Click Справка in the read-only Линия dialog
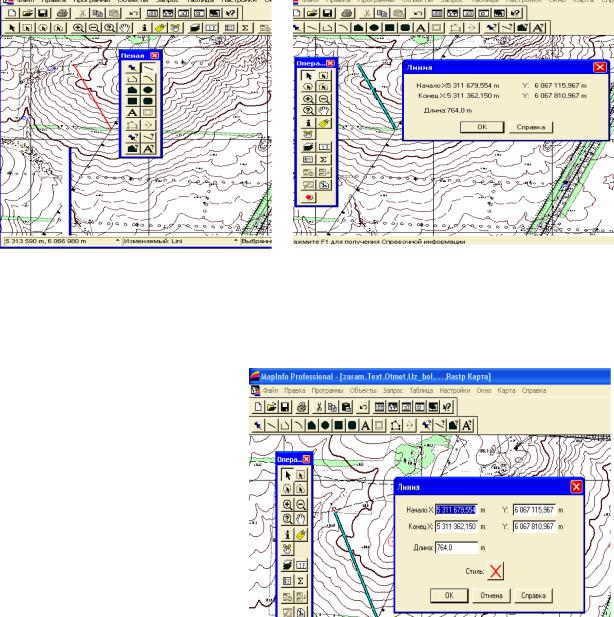The height and width of the screenshot is (617, 614). 531,127
